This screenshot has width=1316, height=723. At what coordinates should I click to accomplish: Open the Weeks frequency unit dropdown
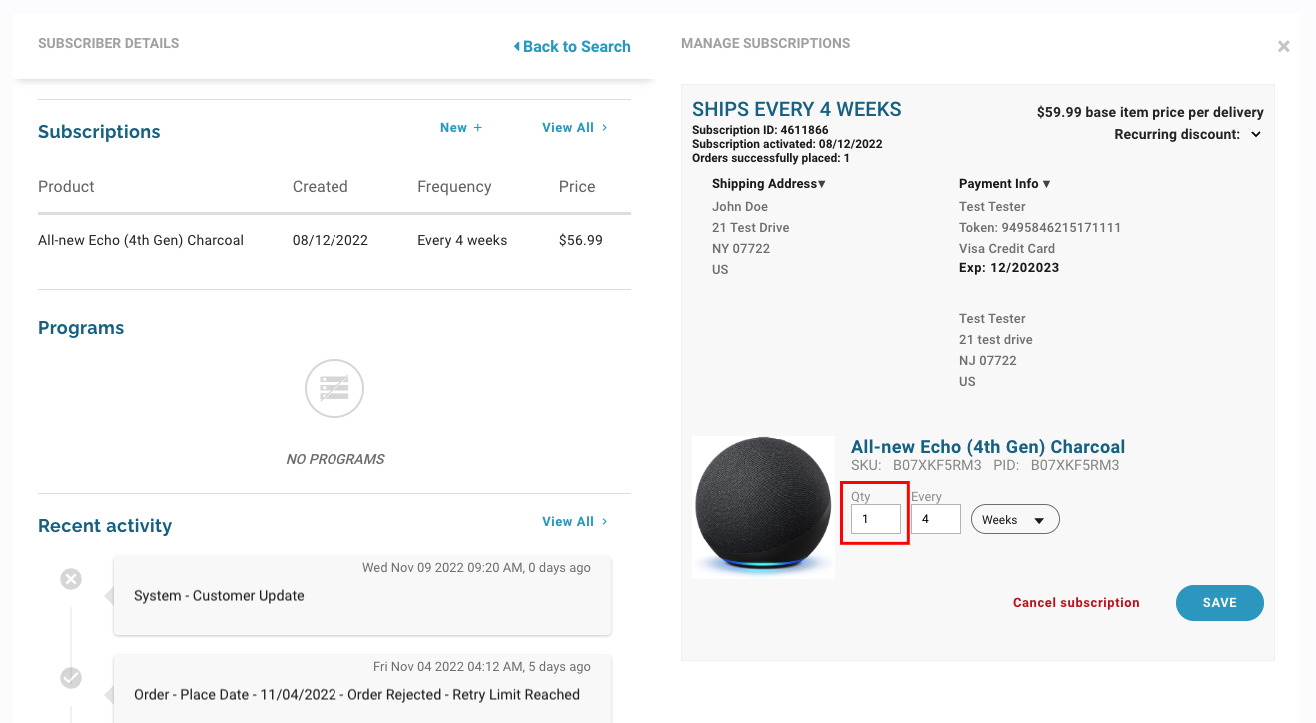pos(1015,519)
